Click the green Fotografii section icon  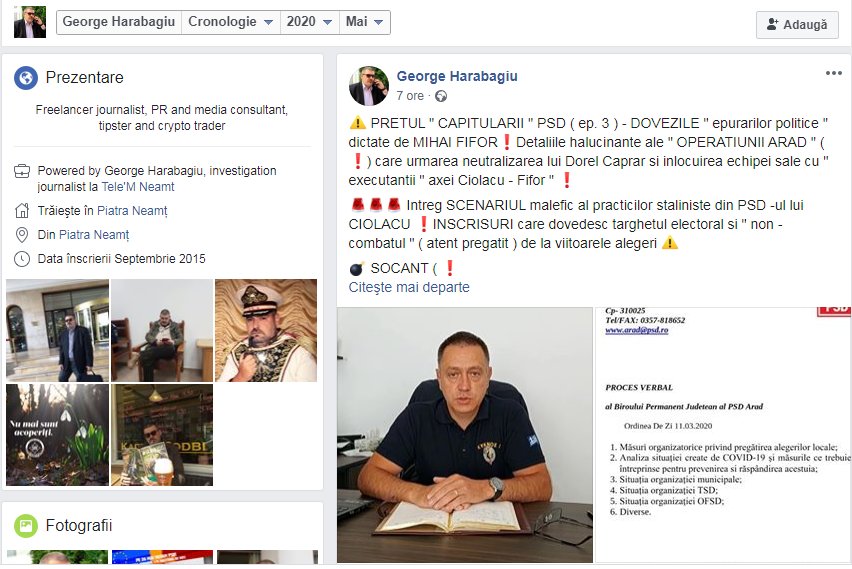(26, 526)
